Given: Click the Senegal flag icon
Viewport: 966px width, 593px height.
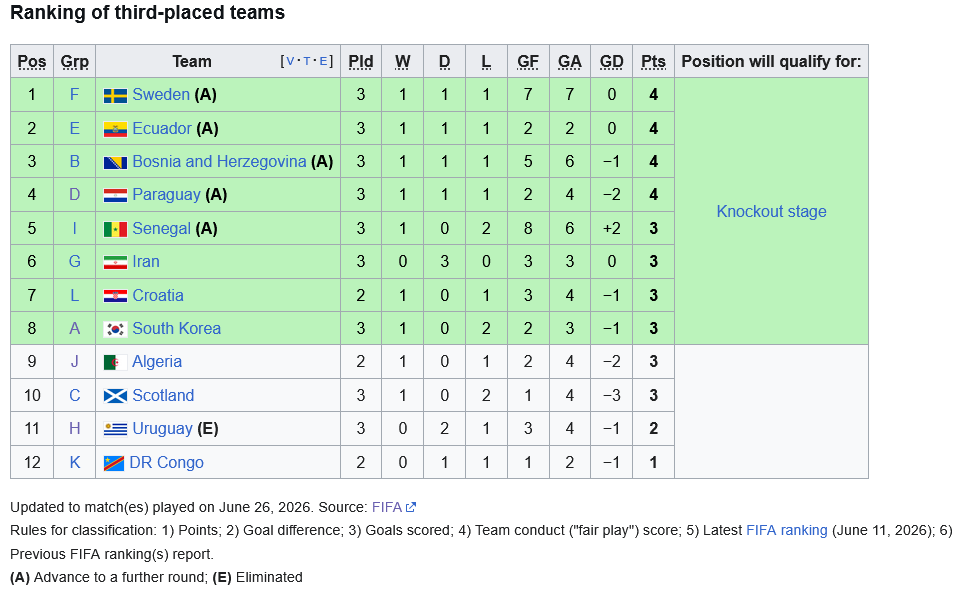Looking at the screenshot, I should click(x=115, y=229).
